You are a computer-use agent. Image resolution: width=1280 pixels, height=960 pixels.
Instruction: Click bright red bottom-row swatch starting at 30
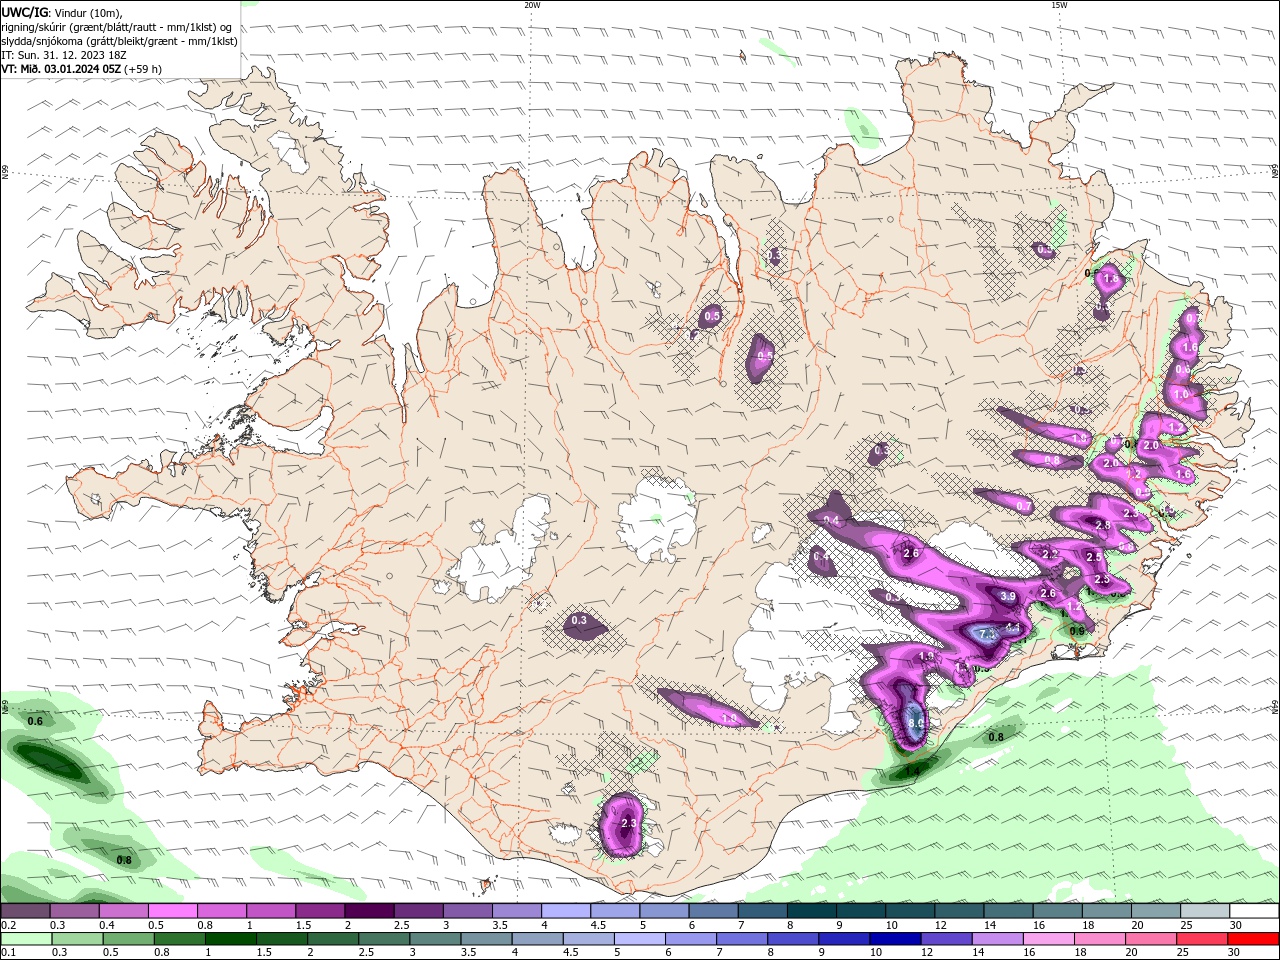click(1253, 939)
